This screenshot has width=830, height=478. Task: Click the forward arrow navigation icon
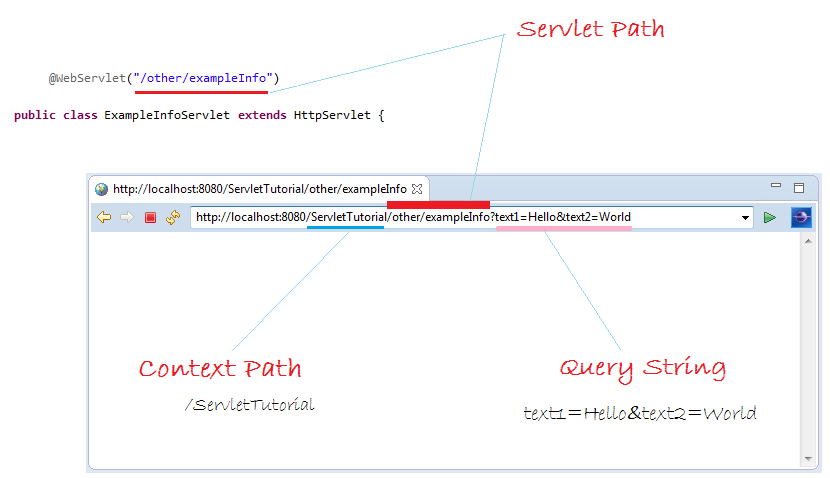click(x=127, y=218)
